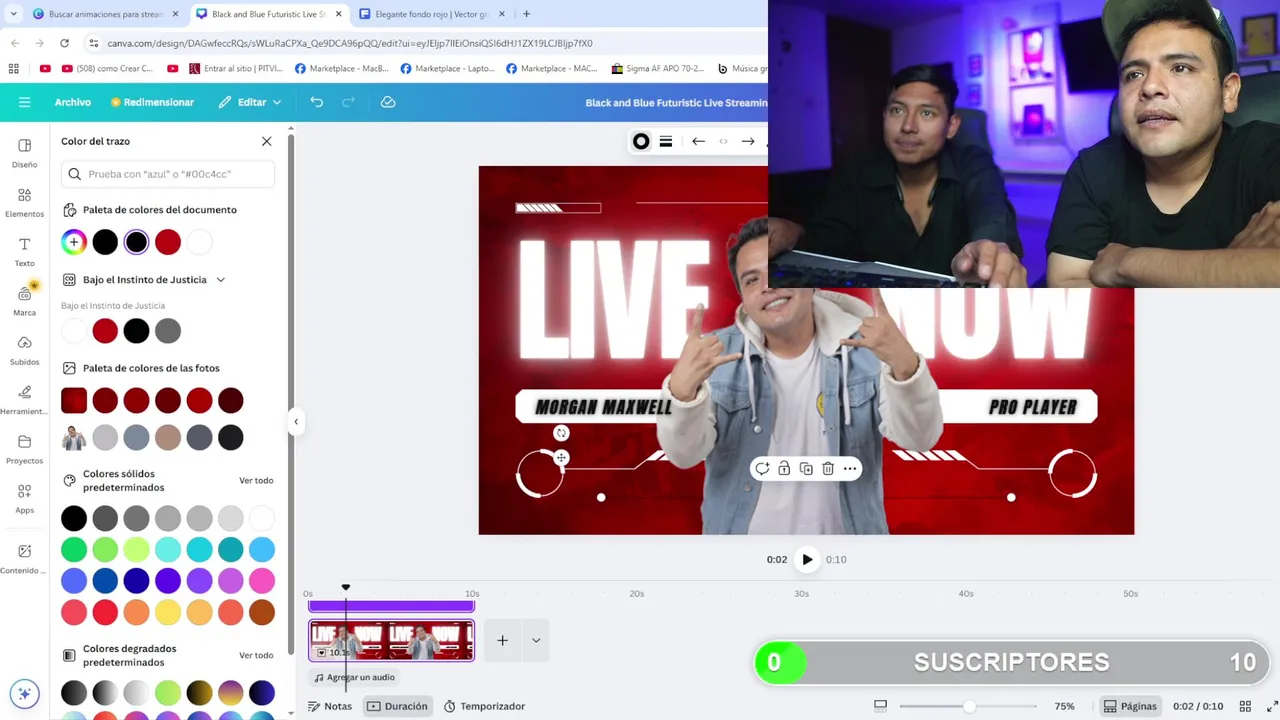Image resolution: width=1280 pixels, height=720 pixels.
Task: Open the Sigma AF APO bookmark
Action: [657, 68]
